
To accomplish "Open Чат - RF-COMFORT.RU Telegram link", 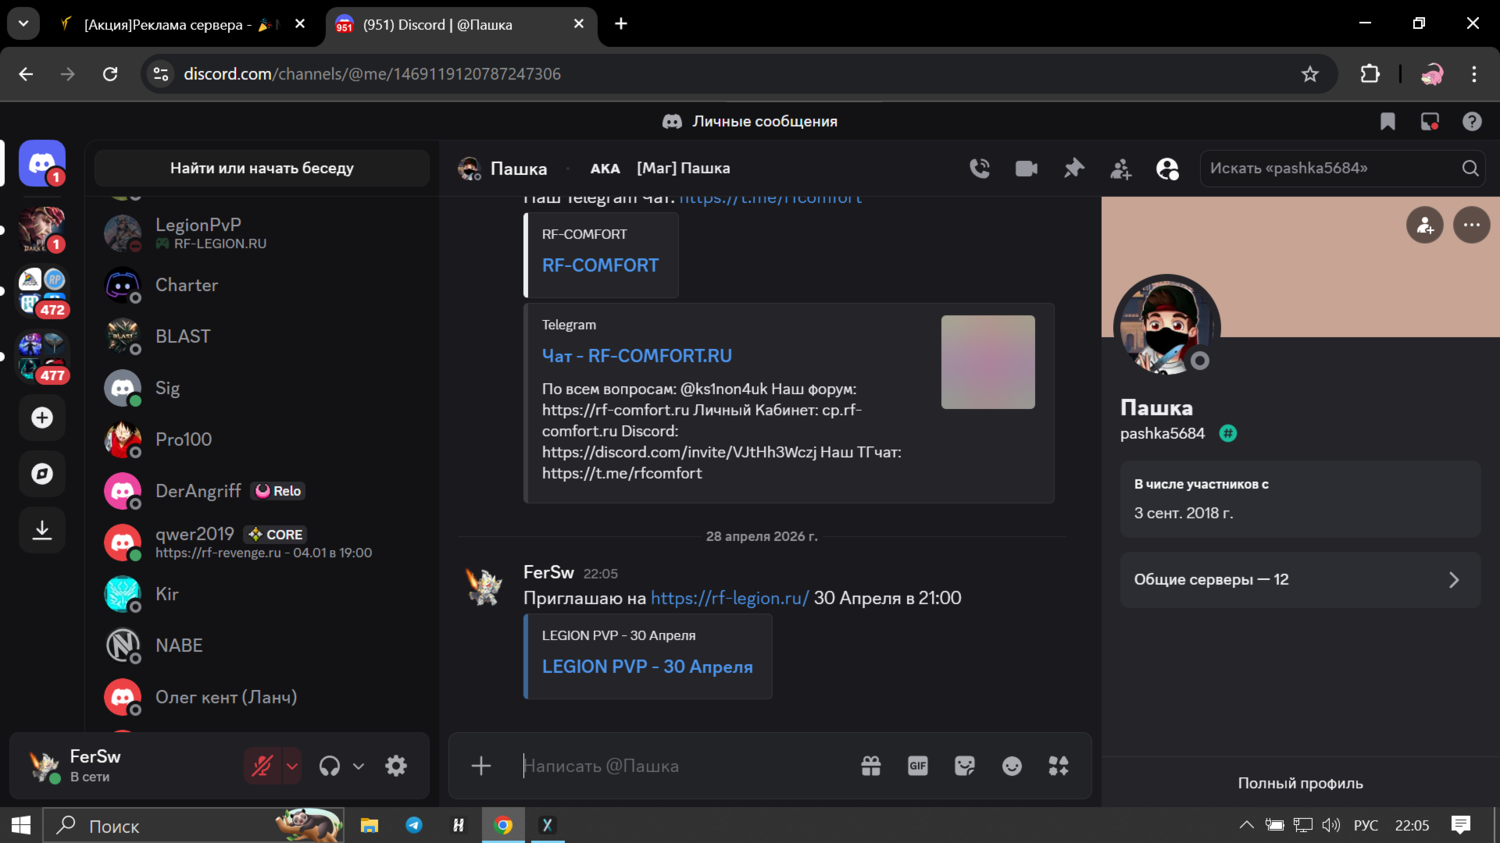I will click(x=637, y=356).
